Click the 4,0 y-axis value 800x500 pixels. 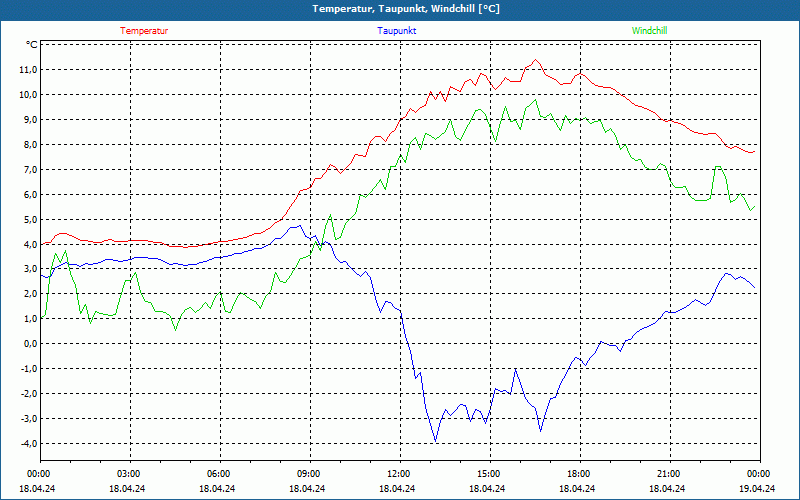[x=30, y=244]
